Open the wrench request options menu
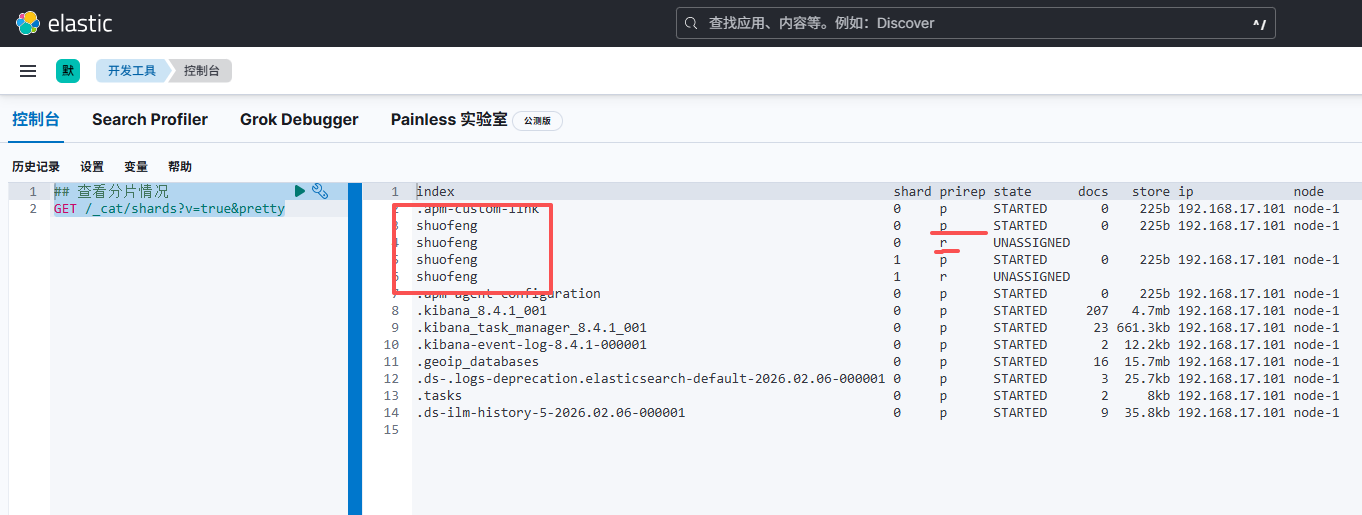 click(320, 191)
